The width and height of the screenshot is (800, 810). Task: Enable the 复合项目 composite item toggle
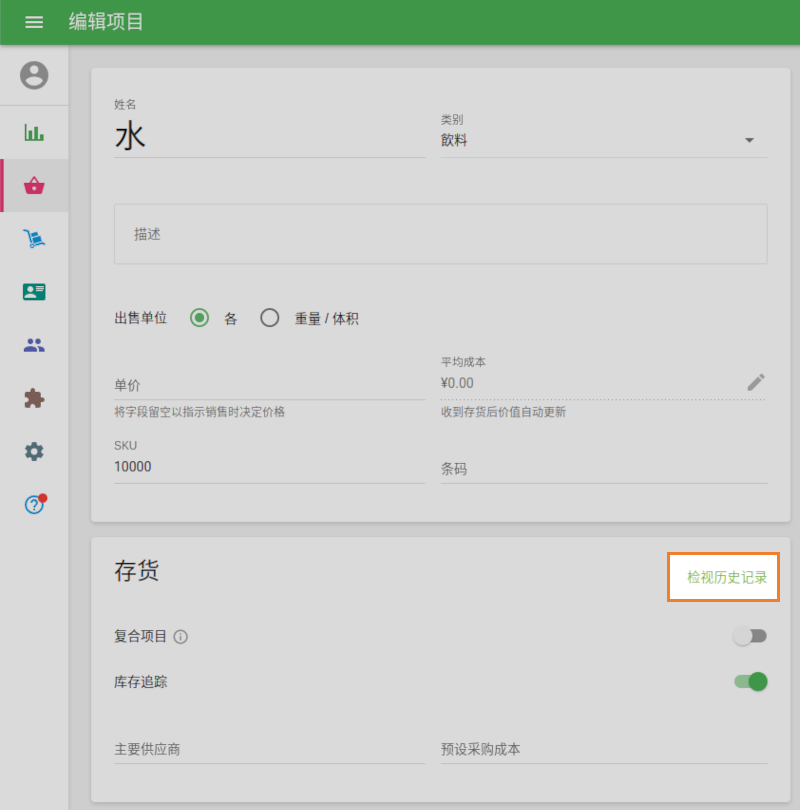[x=750, y=636]
